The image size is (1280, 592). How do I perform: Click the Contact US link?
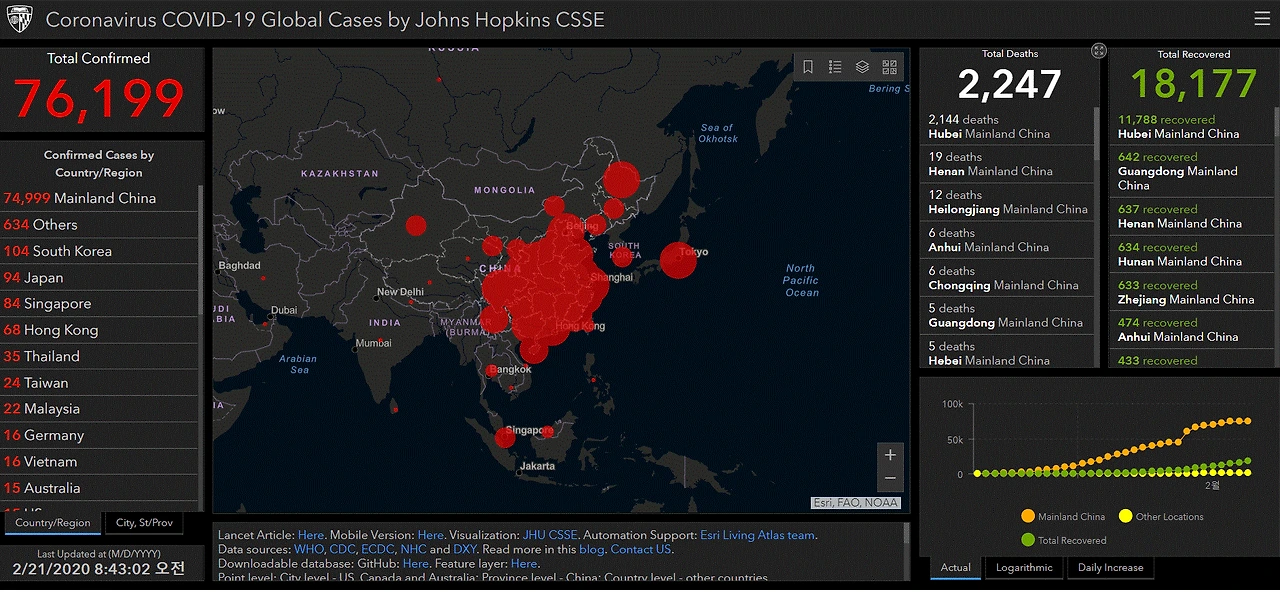[641, 549]
